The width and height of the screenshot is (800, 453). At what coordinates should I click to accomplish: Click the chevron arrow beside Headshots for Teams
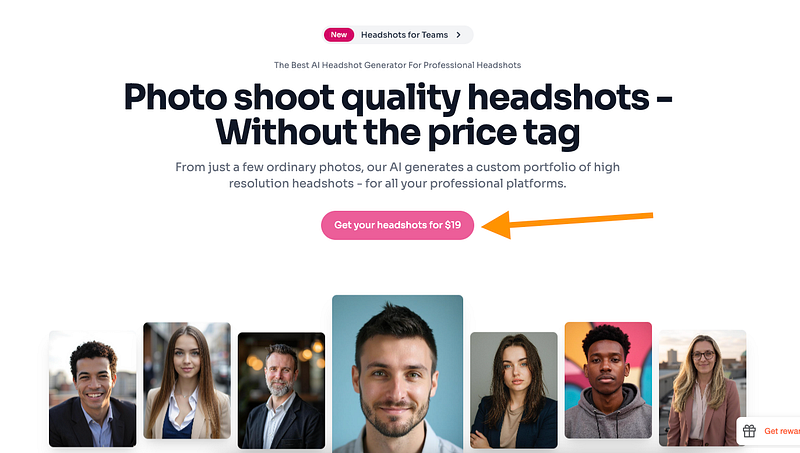[x=458, y=35]
